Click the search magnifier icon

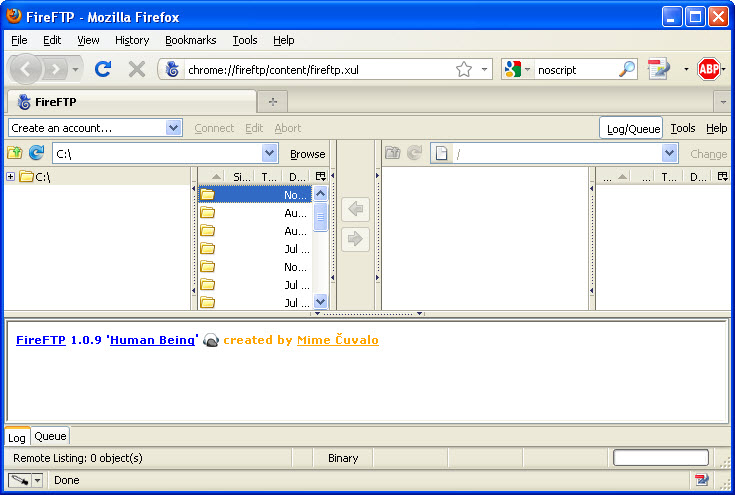click(x=627, y=69)
